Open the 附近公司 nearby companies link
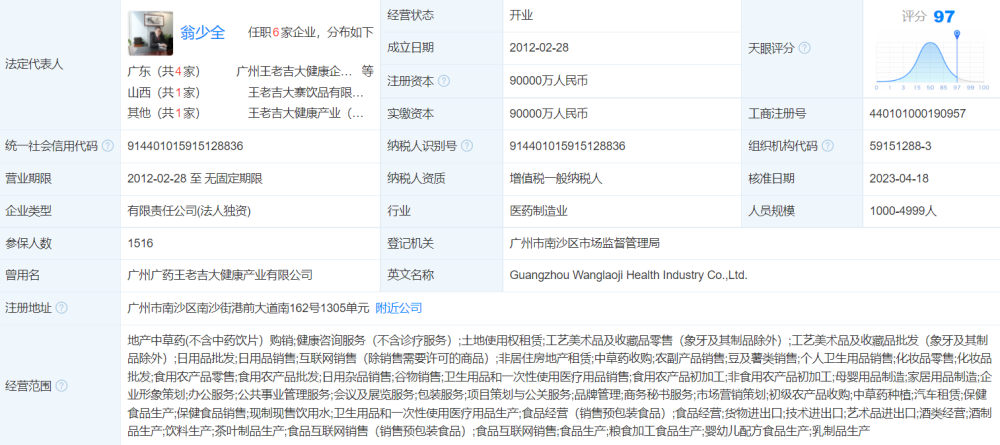The image size is (1000, 445). [399, 308]
